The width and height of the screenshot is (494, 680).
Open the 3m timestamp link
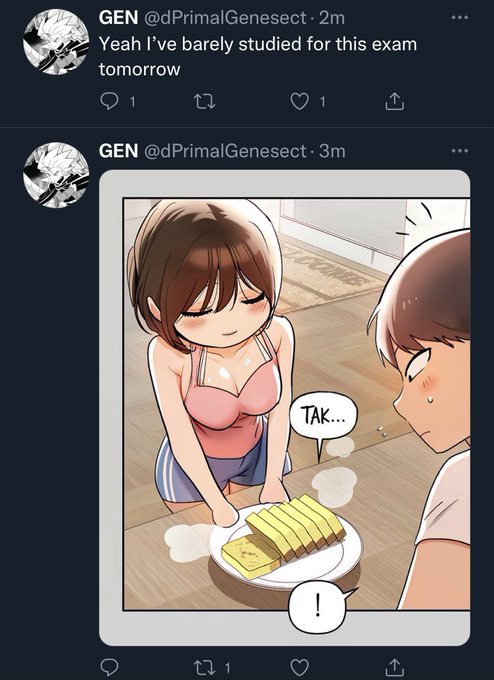pyautogui.click(x=332, y=151)
